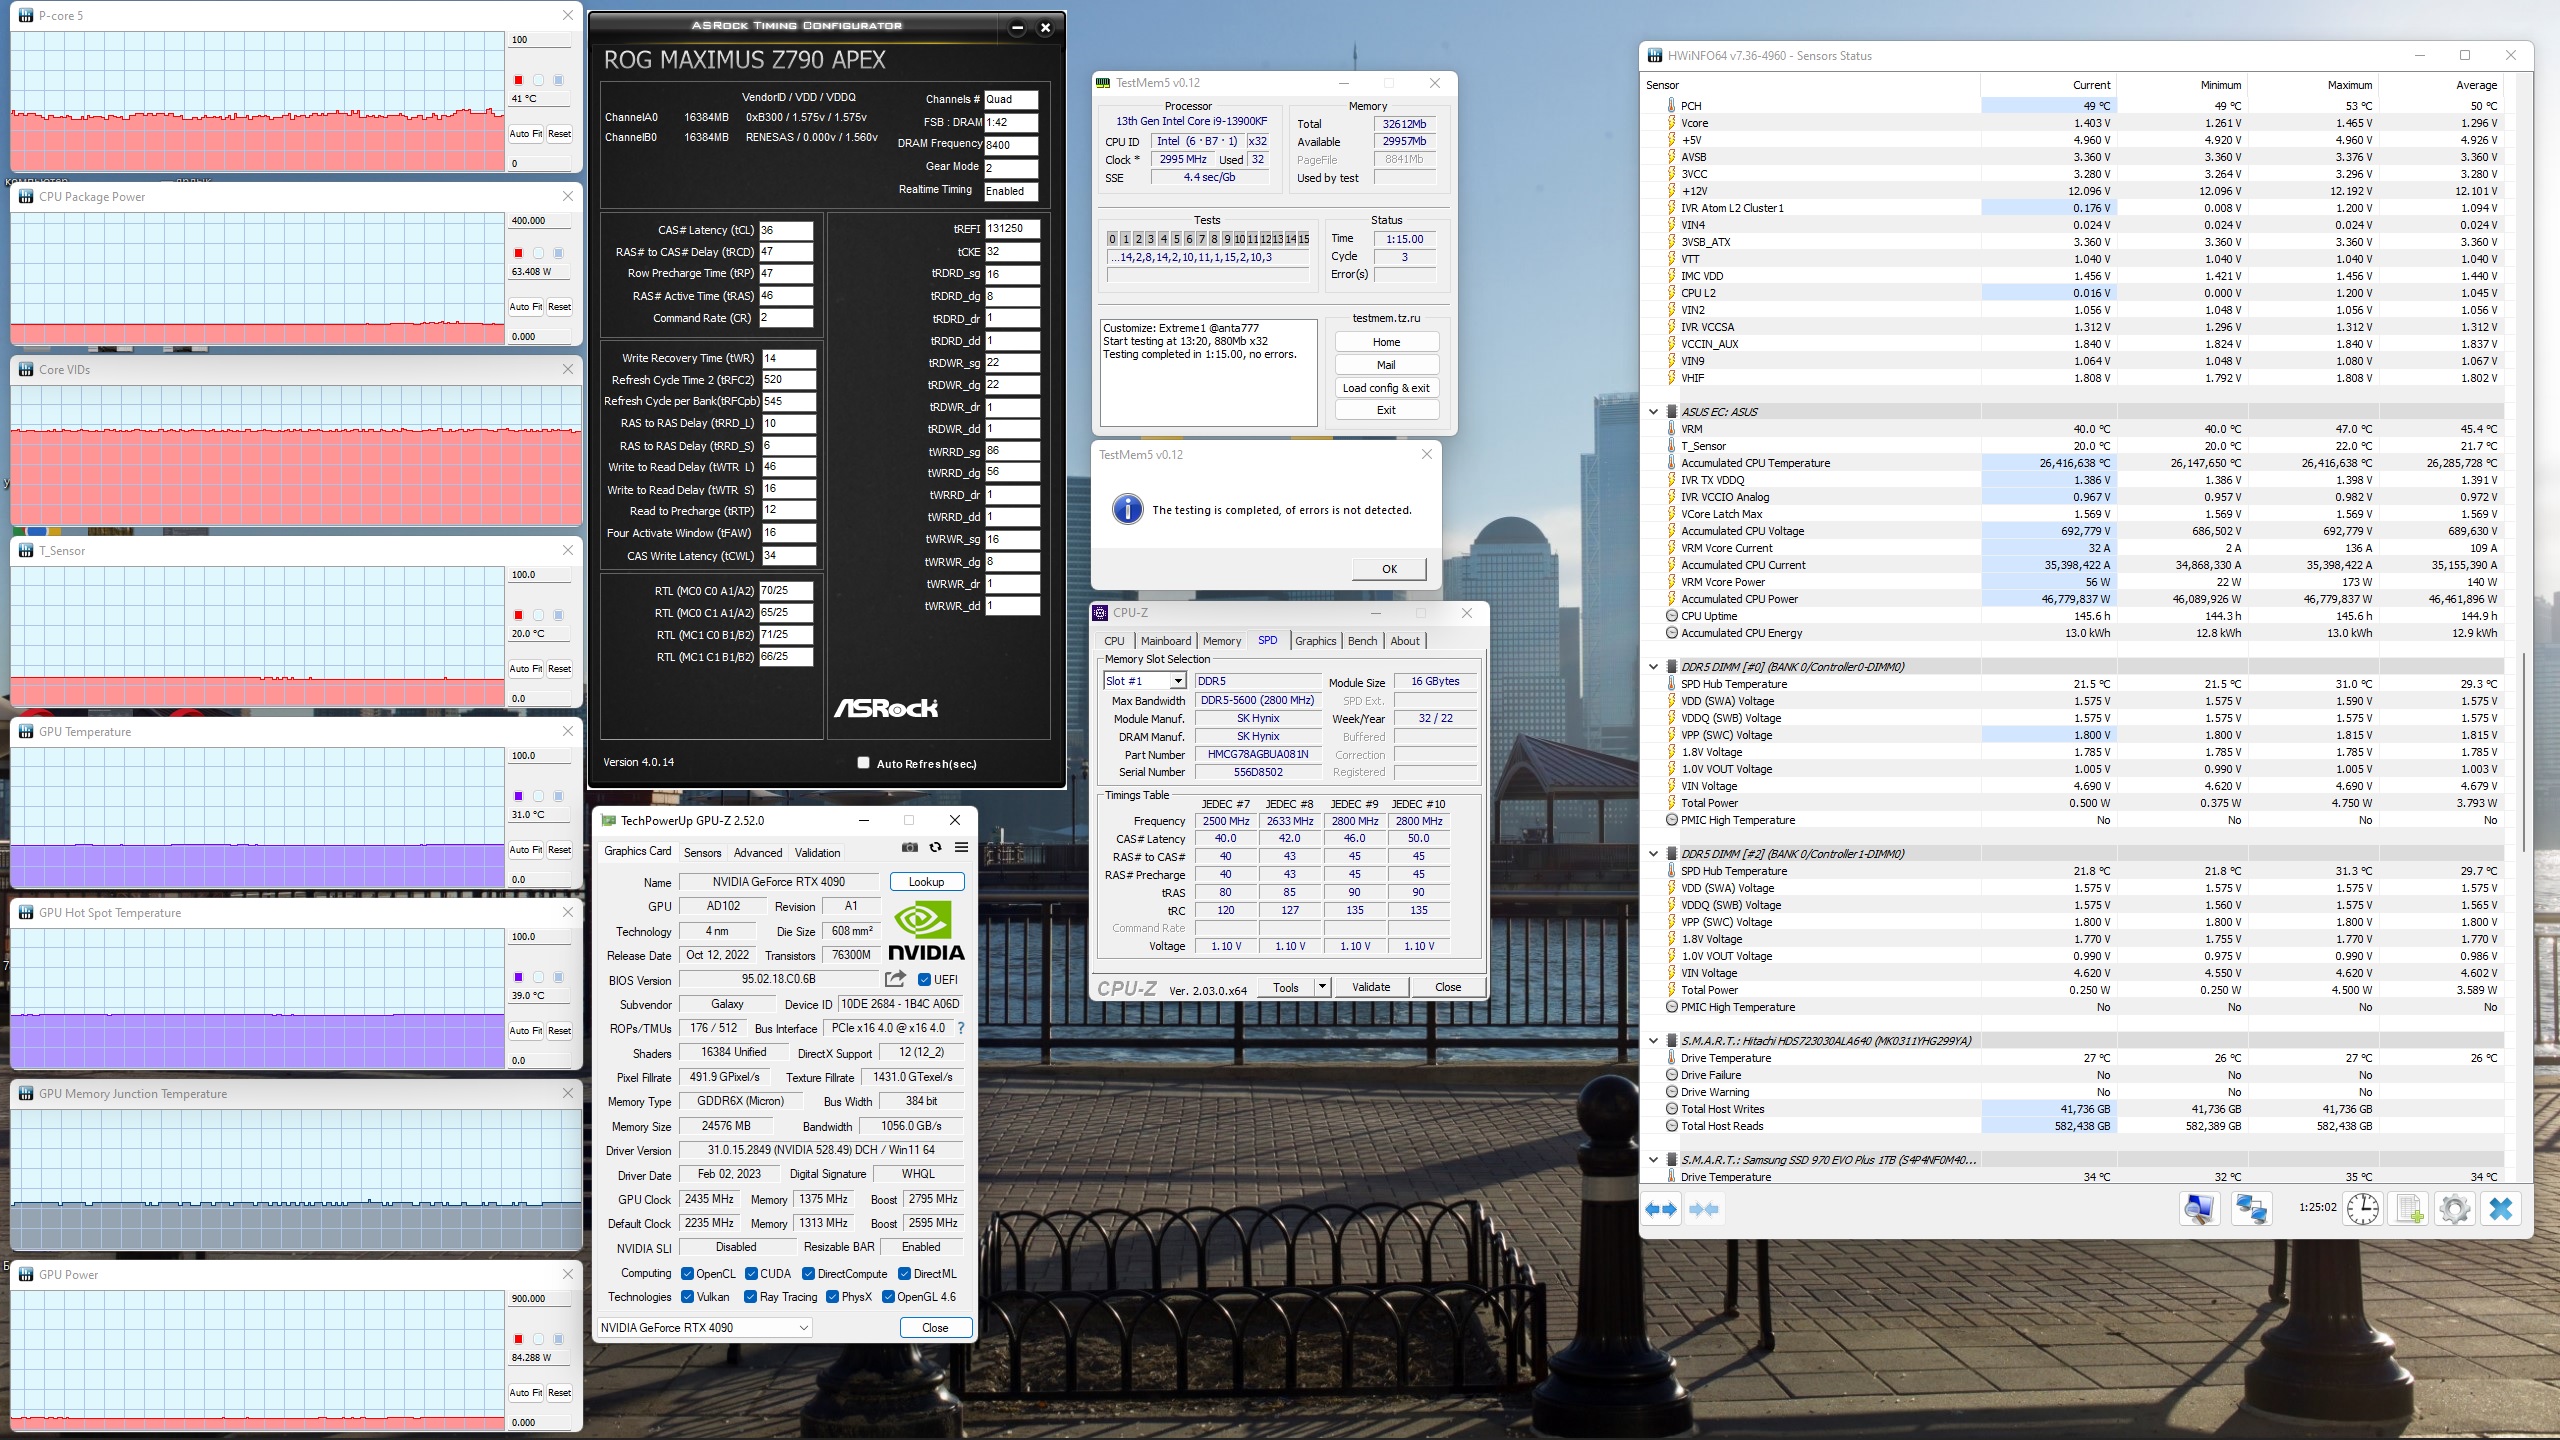This screenshot has height=1440, width=2560.
Task: Open Slot #1 memory slot dropdown
Action: 1178,681
